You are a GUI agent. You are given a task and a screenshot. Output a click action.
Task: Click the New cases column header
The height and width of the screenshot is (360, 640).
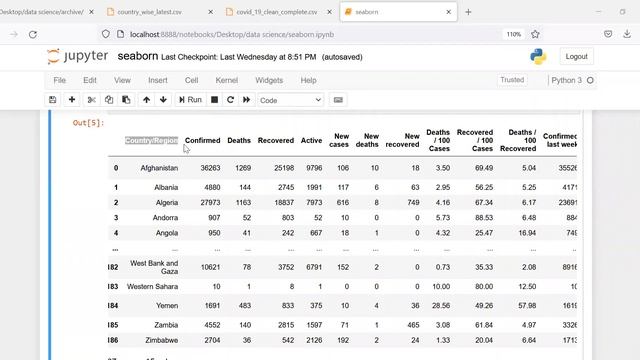coord(339,140)
